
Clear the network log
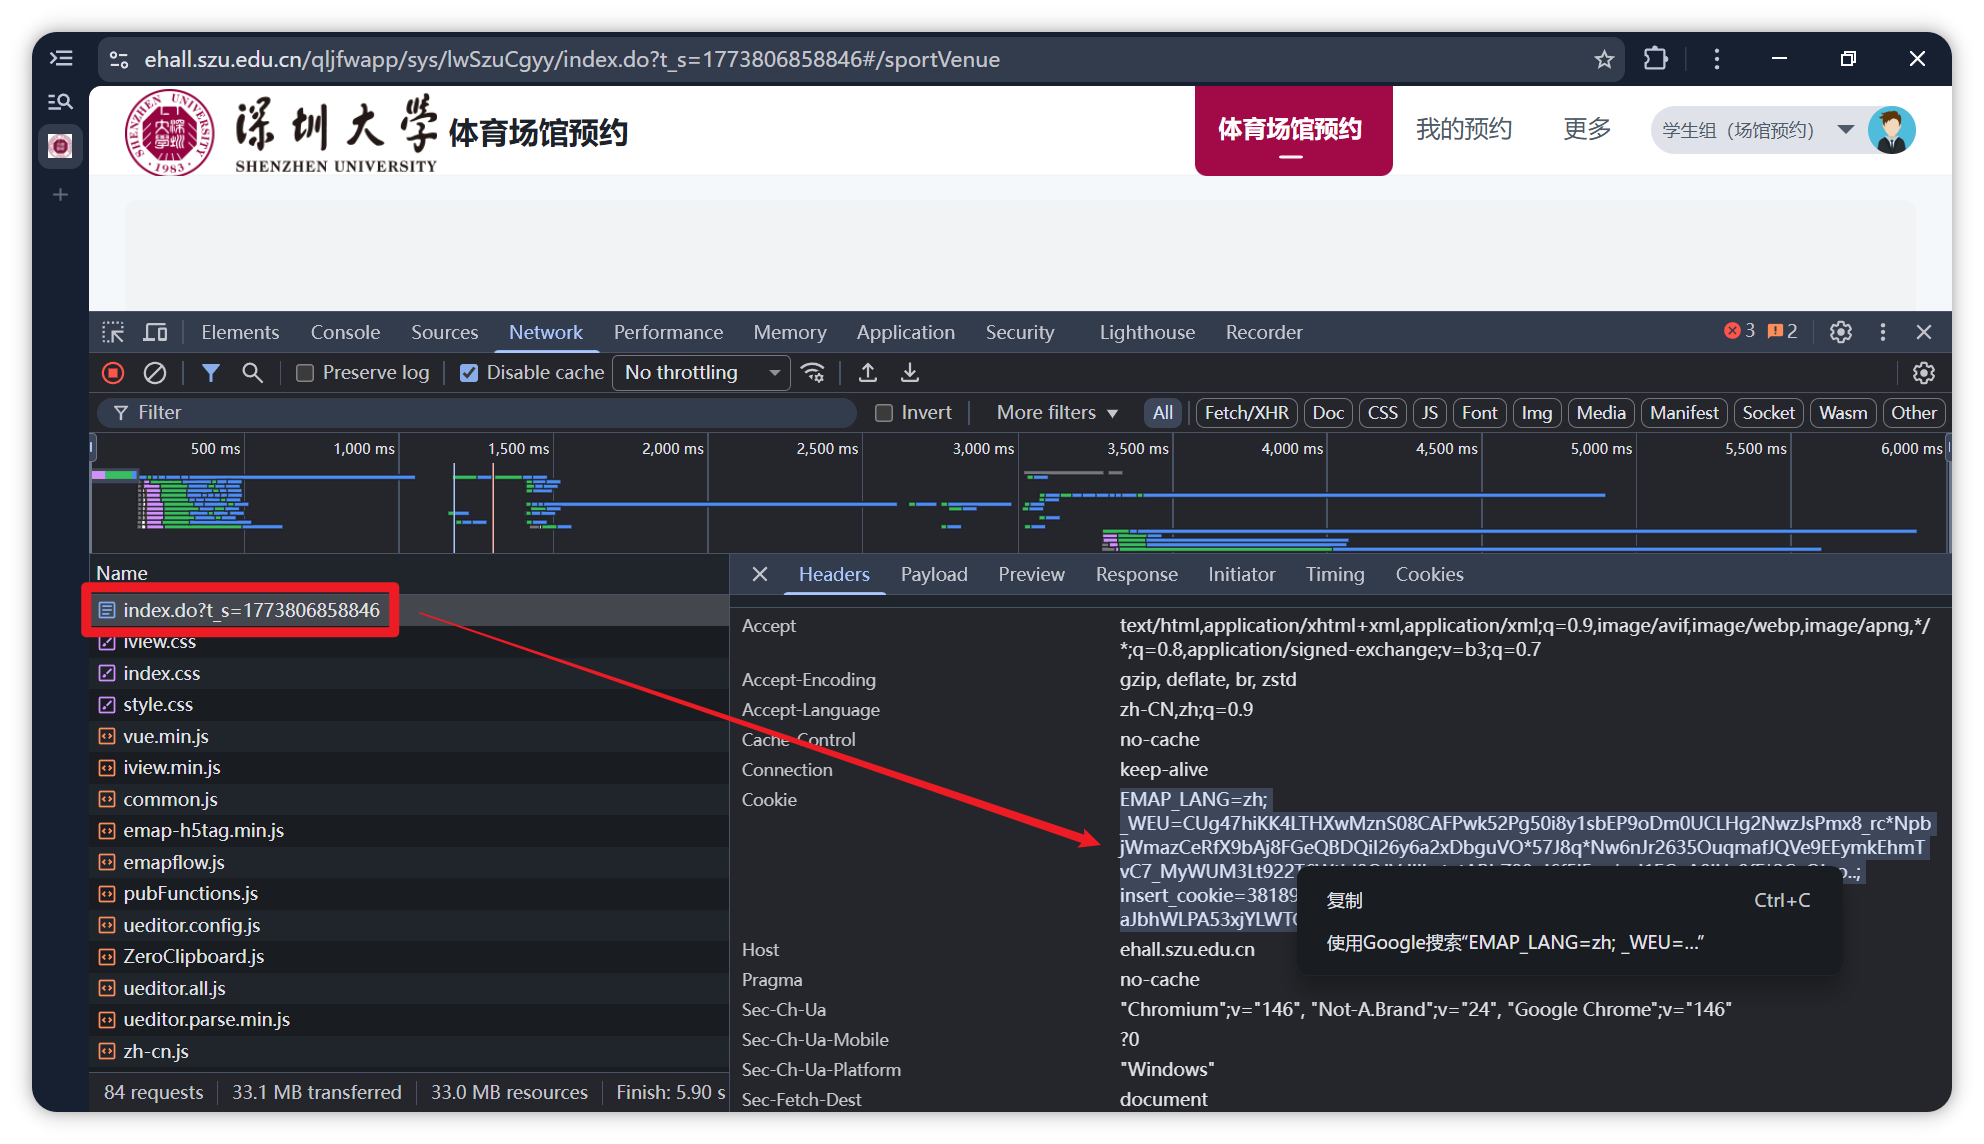[x=155, y=373]
